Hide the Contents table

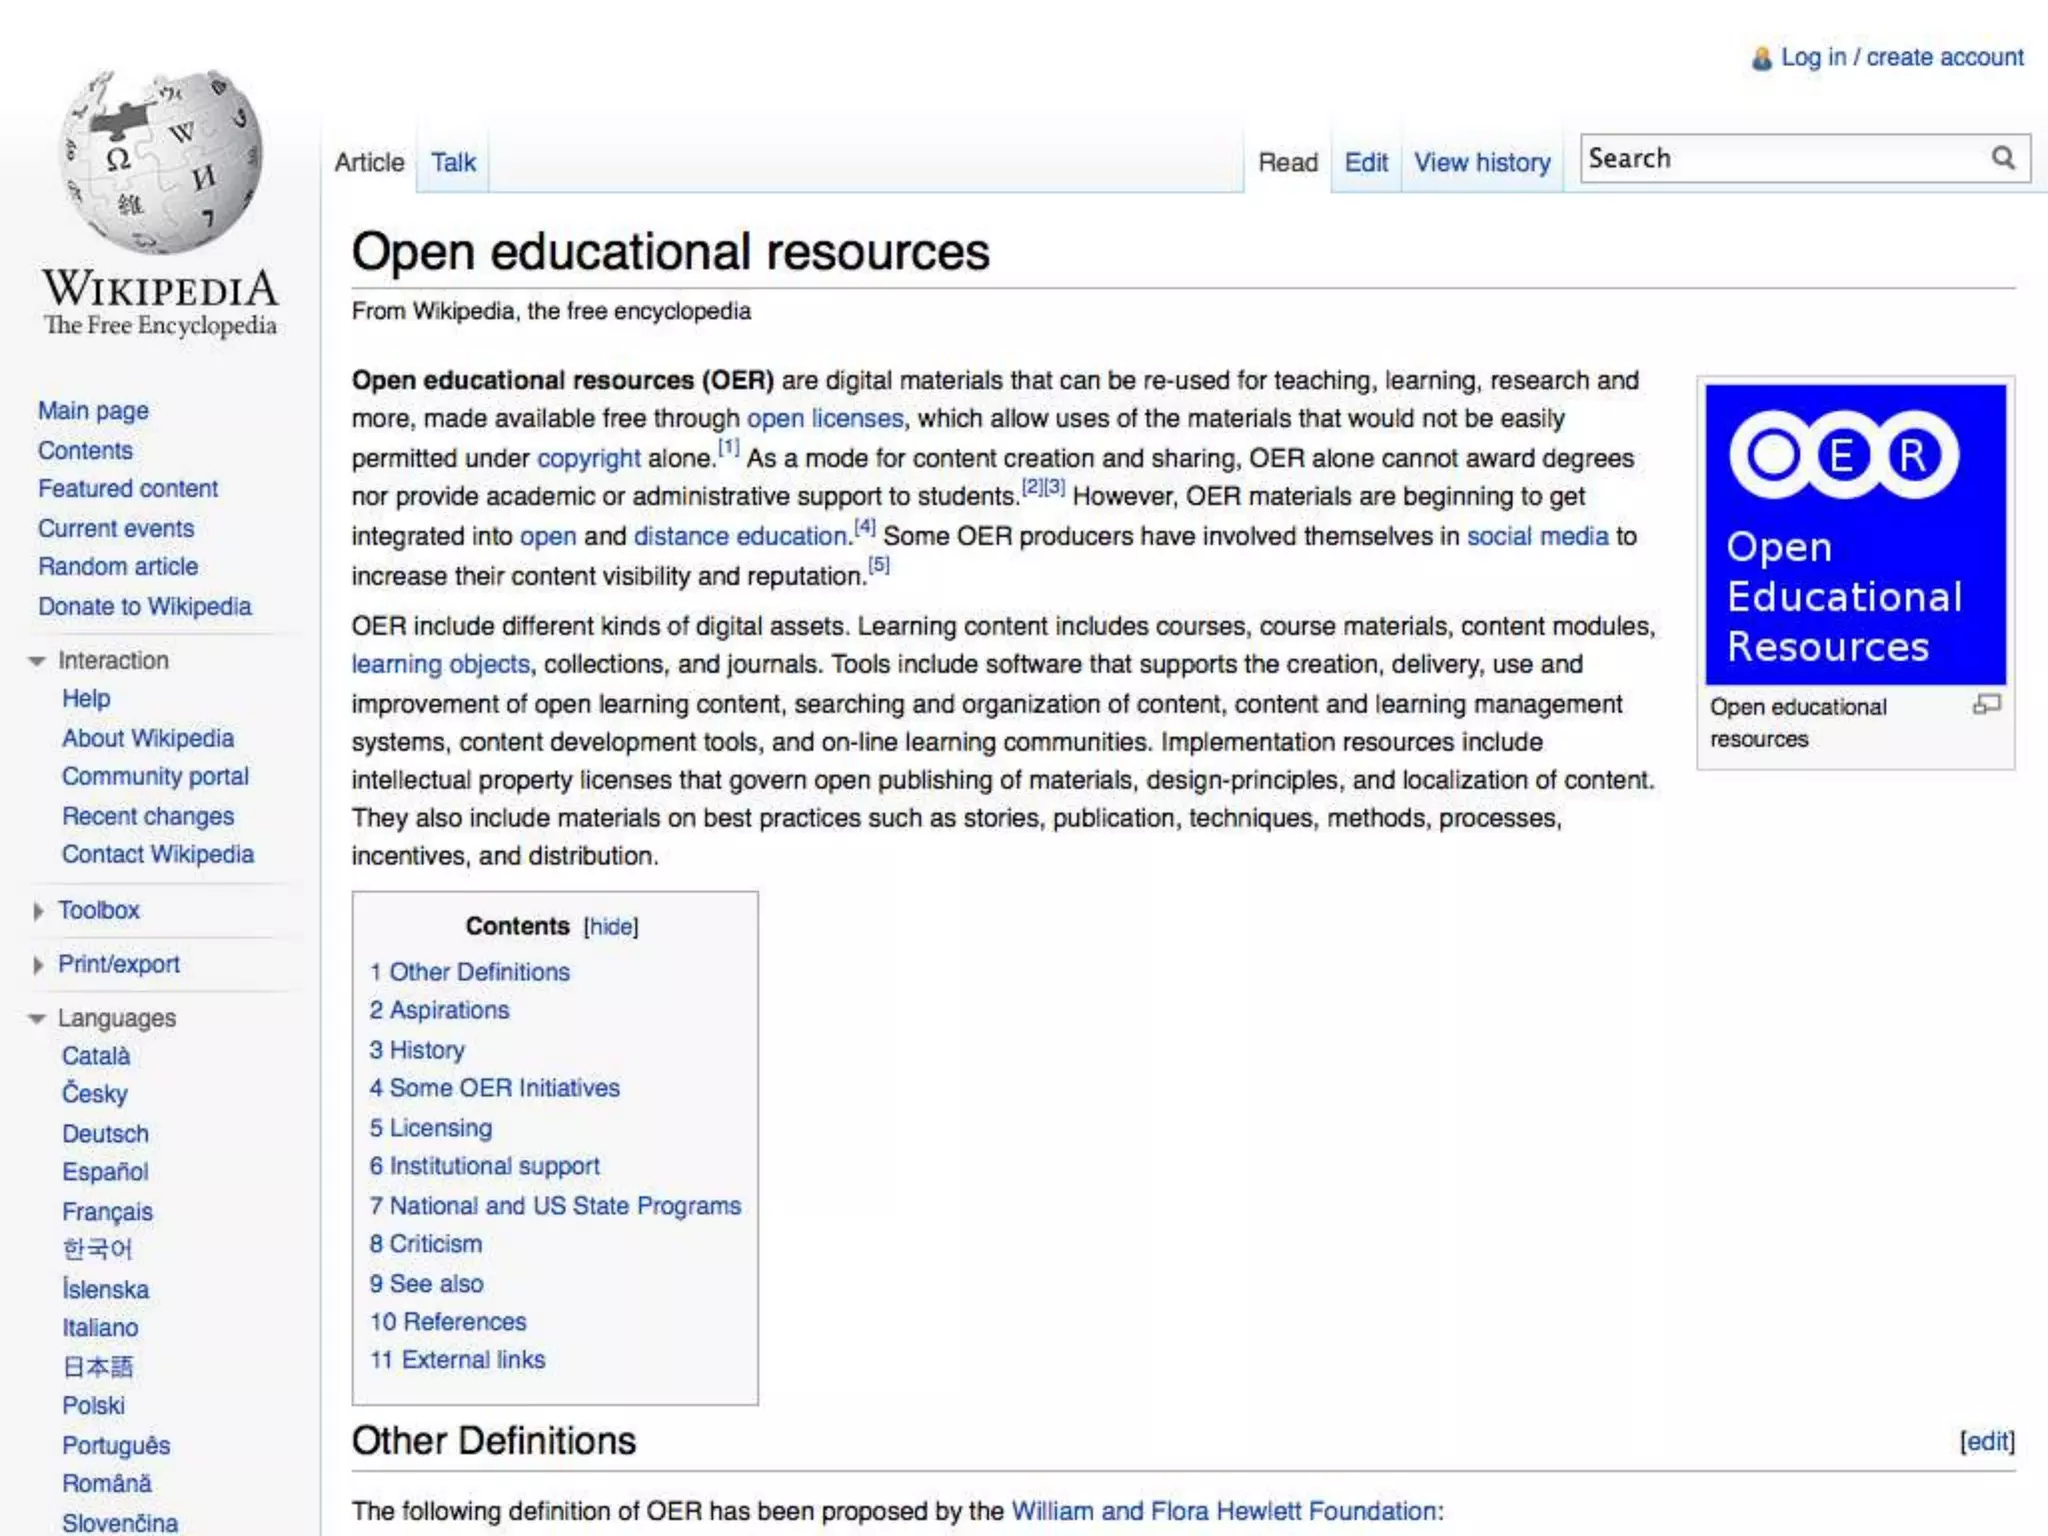click(x=611, y=927)
